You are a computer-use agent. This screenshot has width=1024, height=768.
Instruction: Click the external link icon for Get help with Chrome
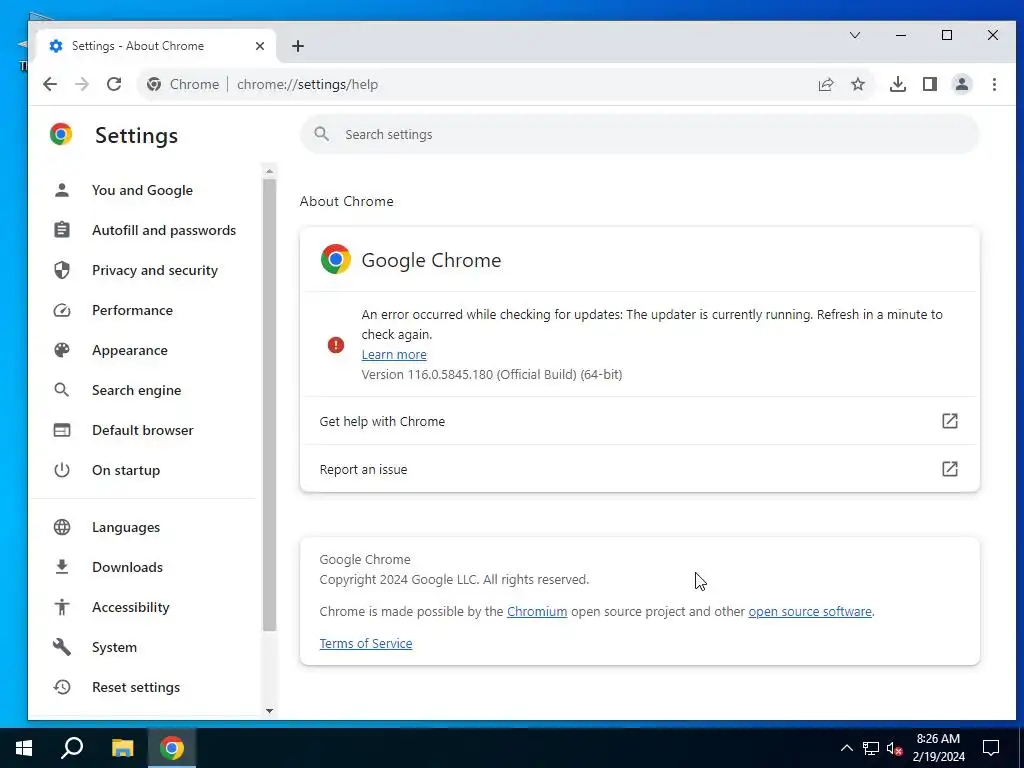click(950, 421)
